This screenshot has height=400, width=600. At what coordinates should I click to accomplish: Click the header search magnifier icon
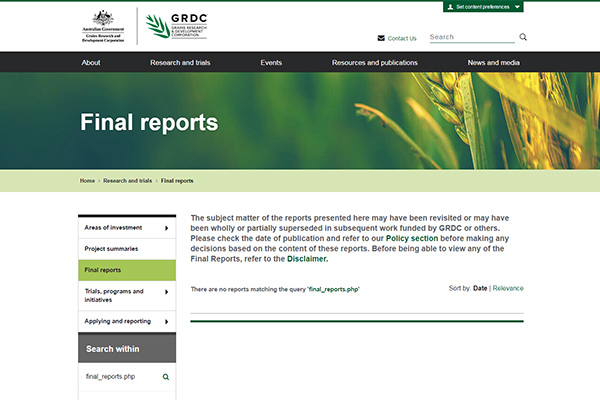(x=523, y=37)
